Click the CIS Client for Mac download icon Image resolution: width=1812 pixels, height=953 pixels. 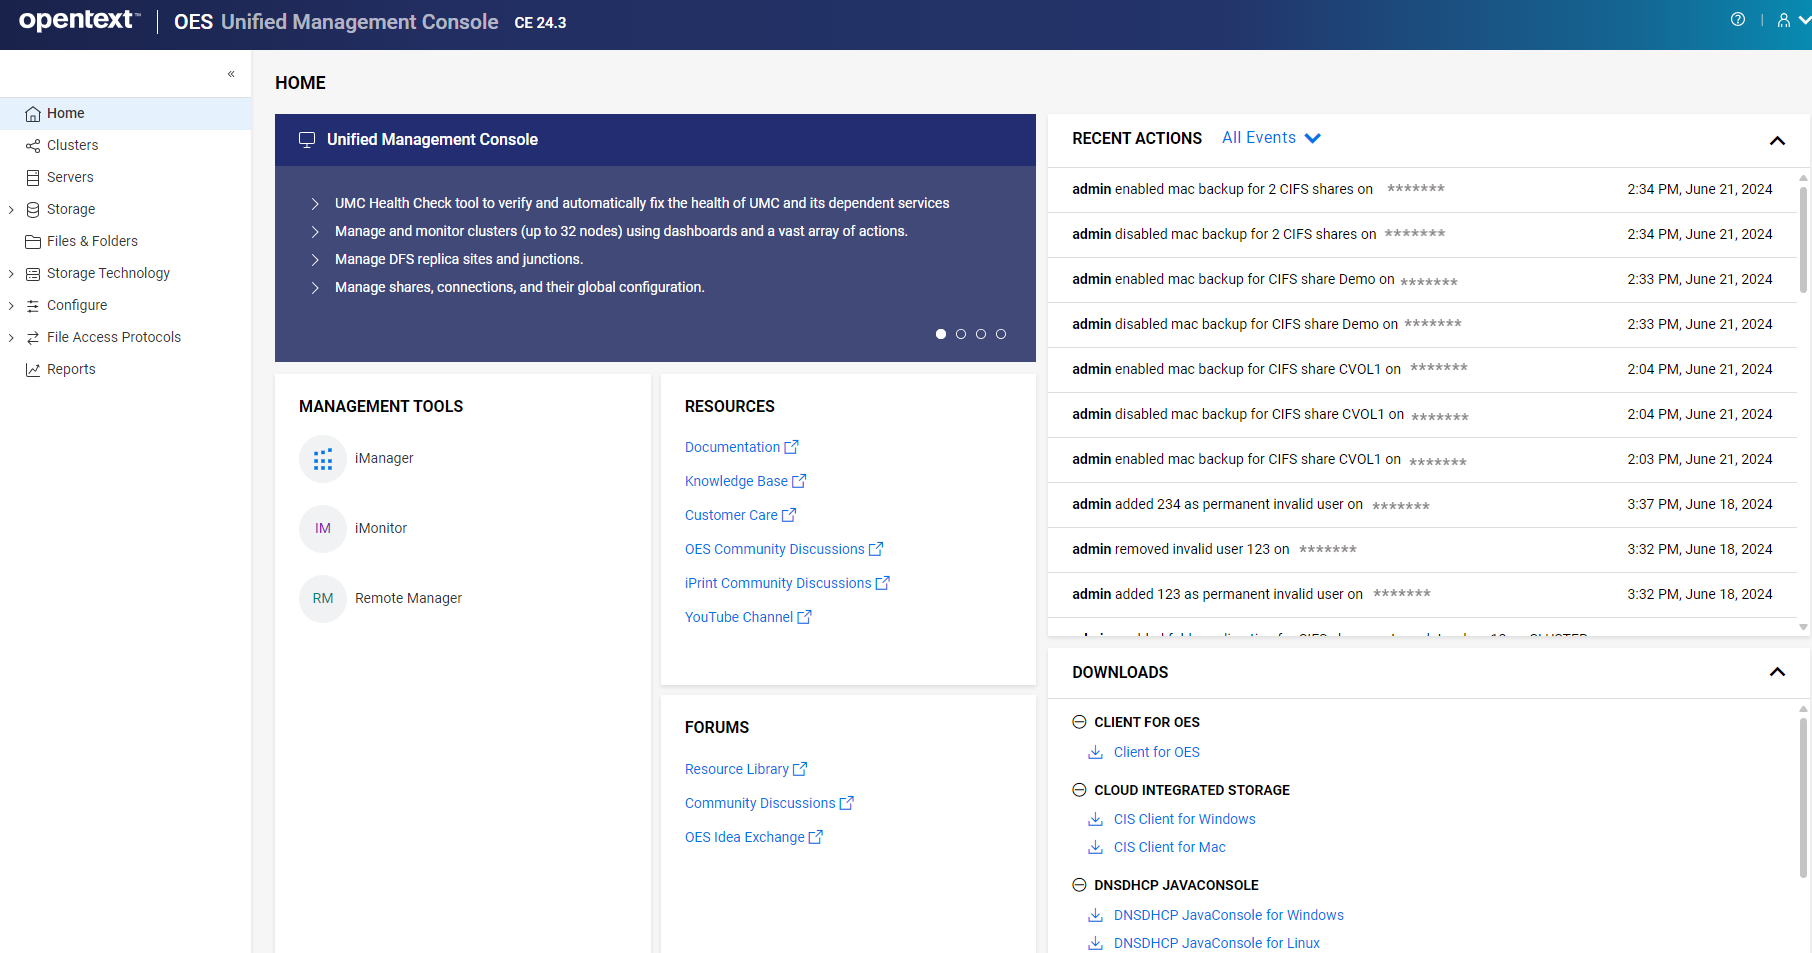[1096, 848]
